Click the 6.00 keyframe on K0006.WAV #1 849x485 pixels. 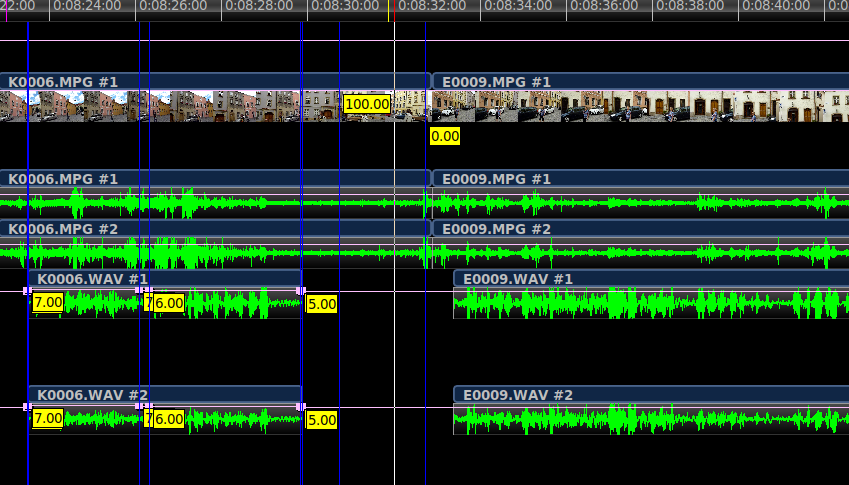(169, 303)
